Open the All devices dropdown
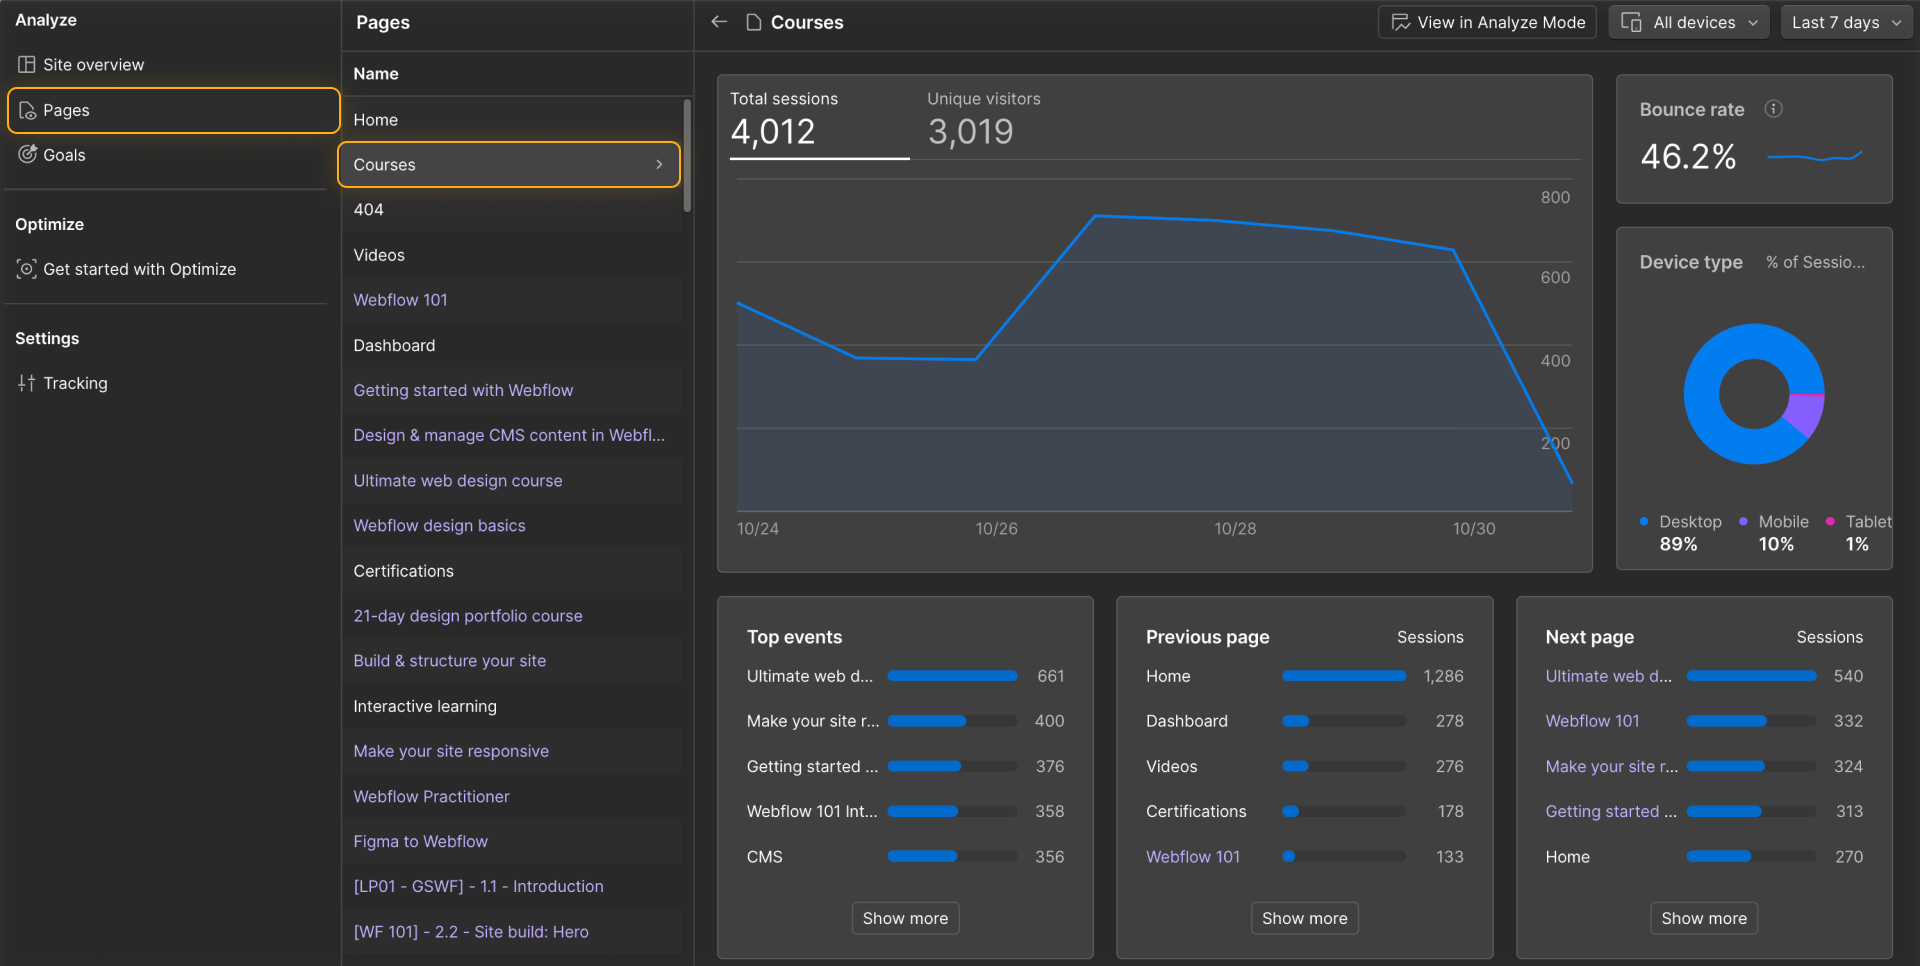Image resolution: width=1920 pixels, height=966 pixels. (x=1688, y=21)
